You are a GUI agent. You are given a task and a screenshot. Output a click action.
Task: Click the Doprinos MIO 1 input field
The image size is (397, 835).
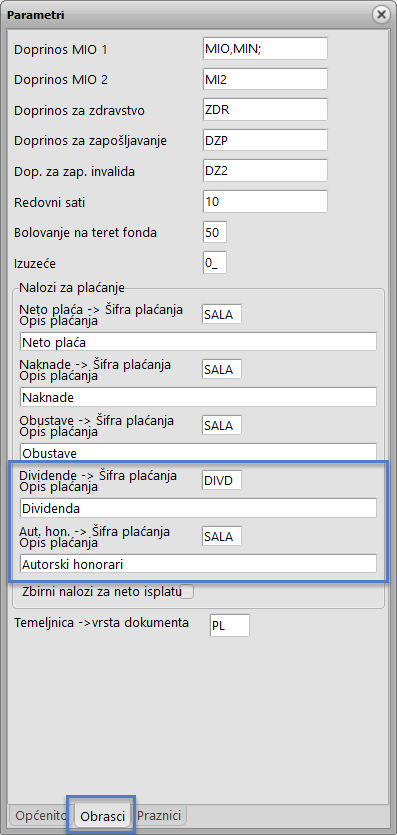[x=265, y=48]
